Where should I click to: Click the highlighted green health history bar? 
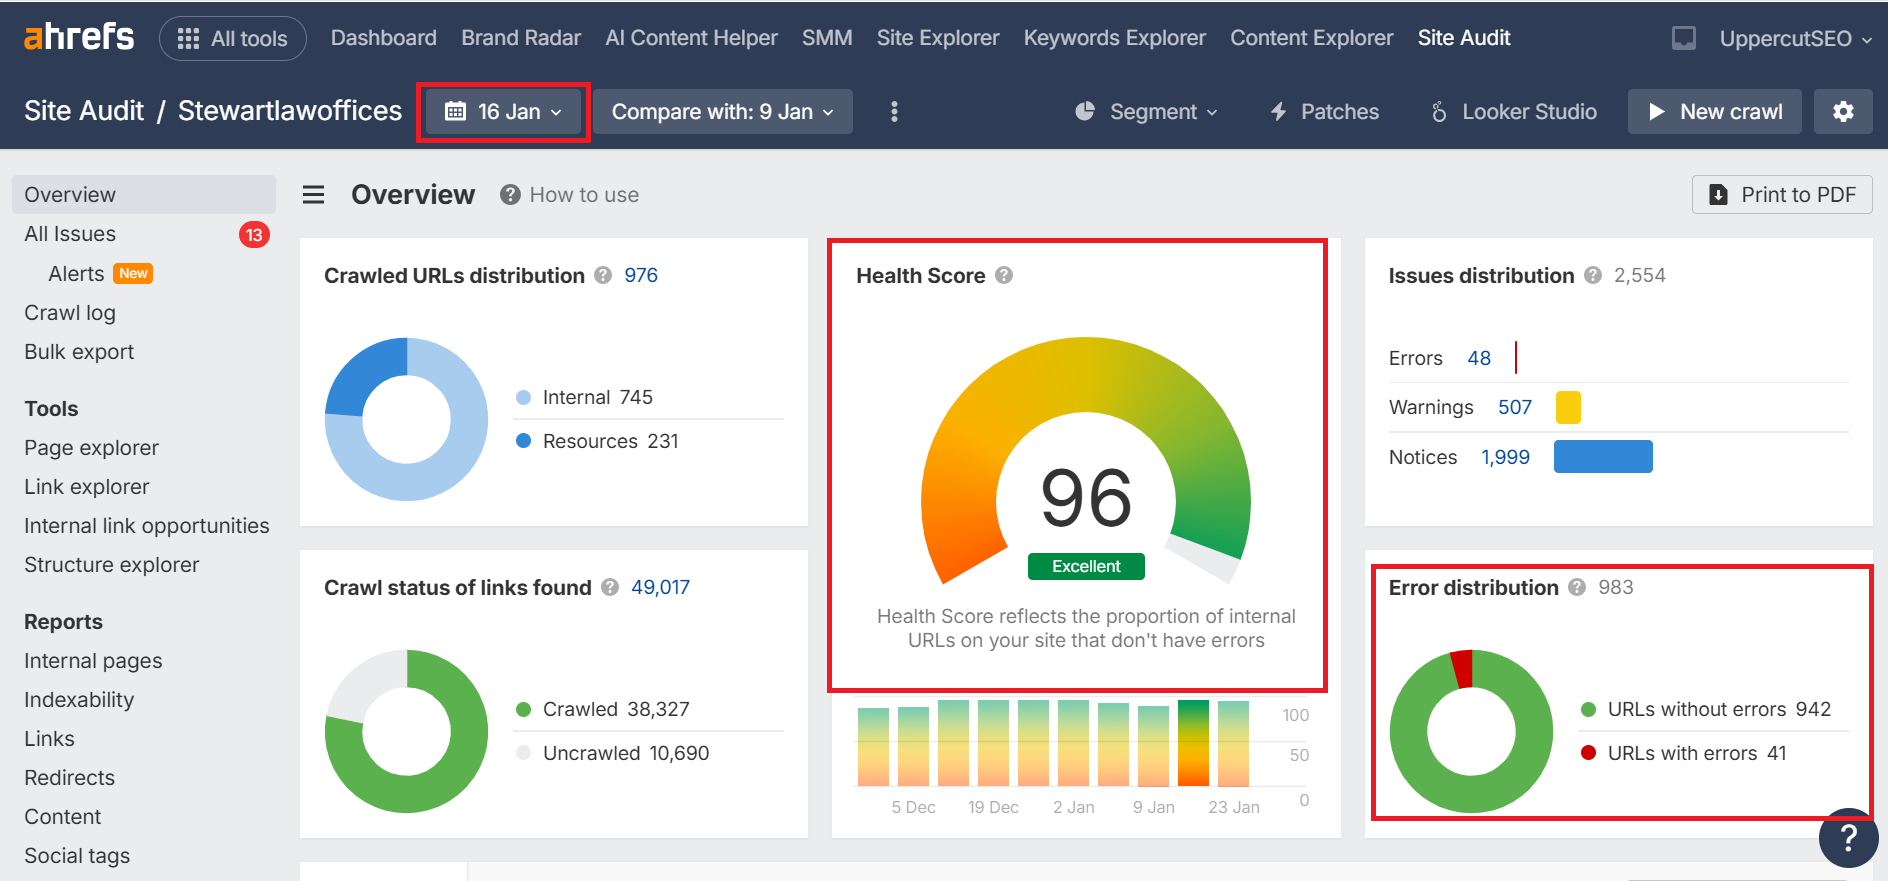1193,743
